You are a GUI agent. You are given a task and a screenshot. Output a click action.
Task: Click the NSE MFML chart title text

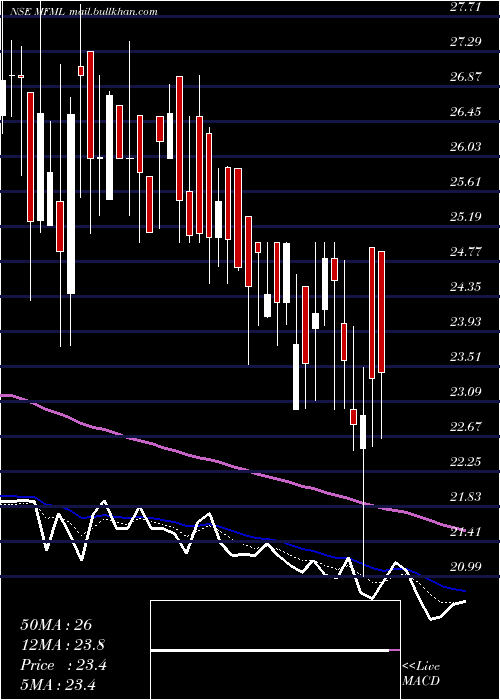(86, 11)
